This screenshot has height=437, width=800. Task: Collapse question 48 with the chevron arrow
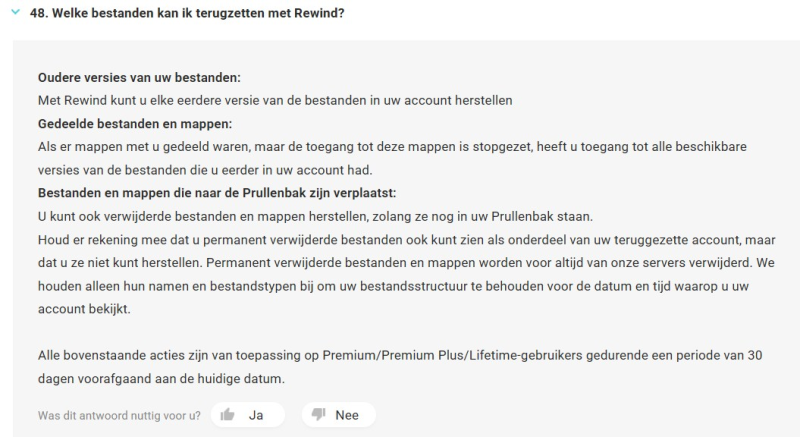coord(14,14)
